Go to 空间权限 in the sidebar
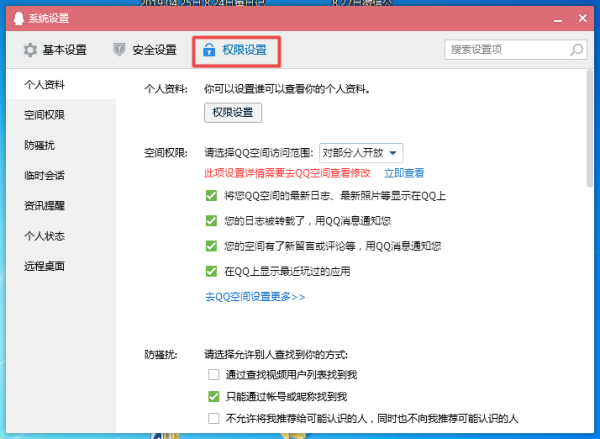 pos(61,115)
